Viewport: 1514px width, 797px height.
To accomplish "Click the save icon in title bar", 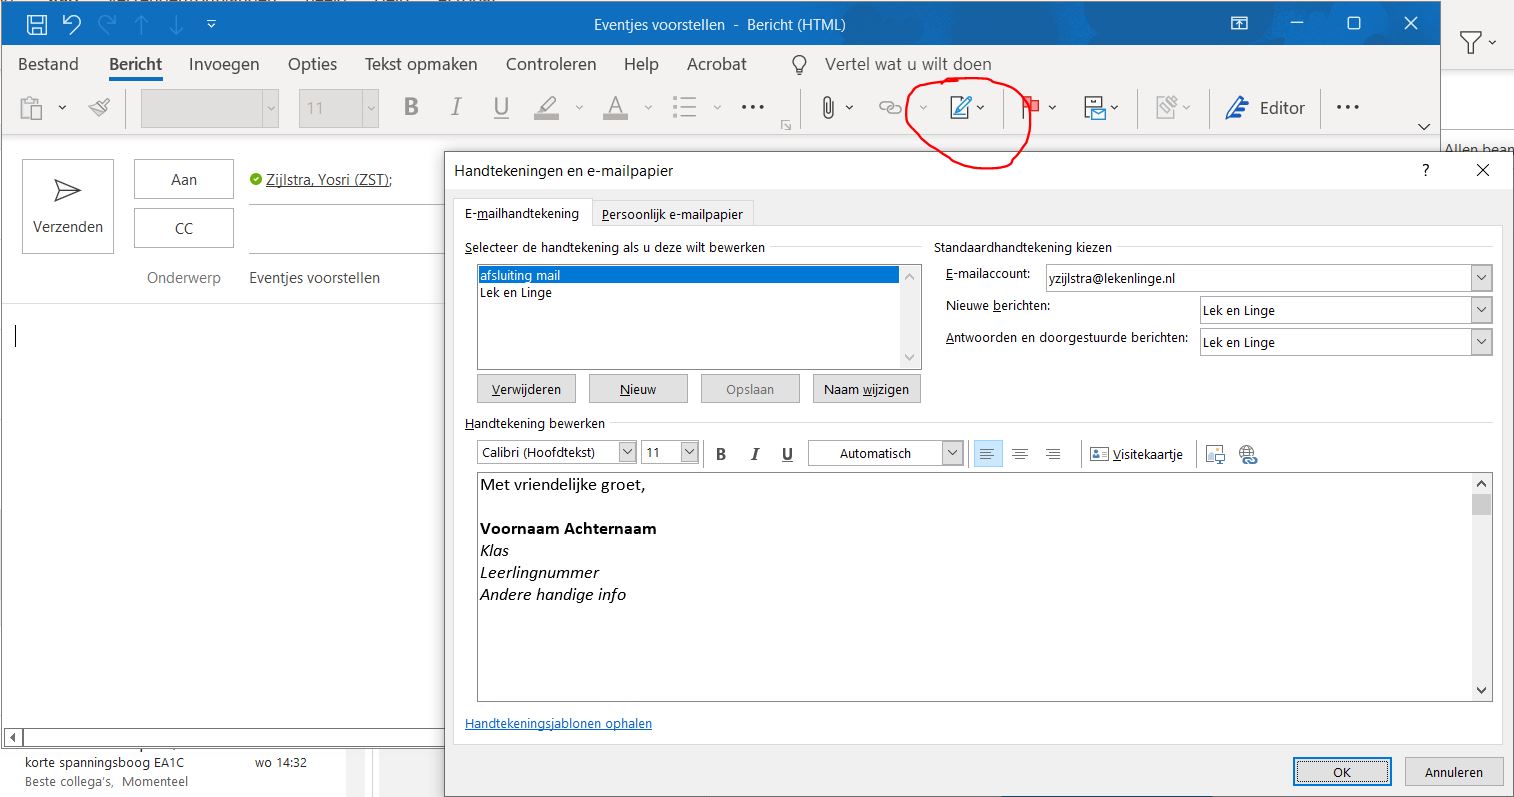I will (36, 24).
